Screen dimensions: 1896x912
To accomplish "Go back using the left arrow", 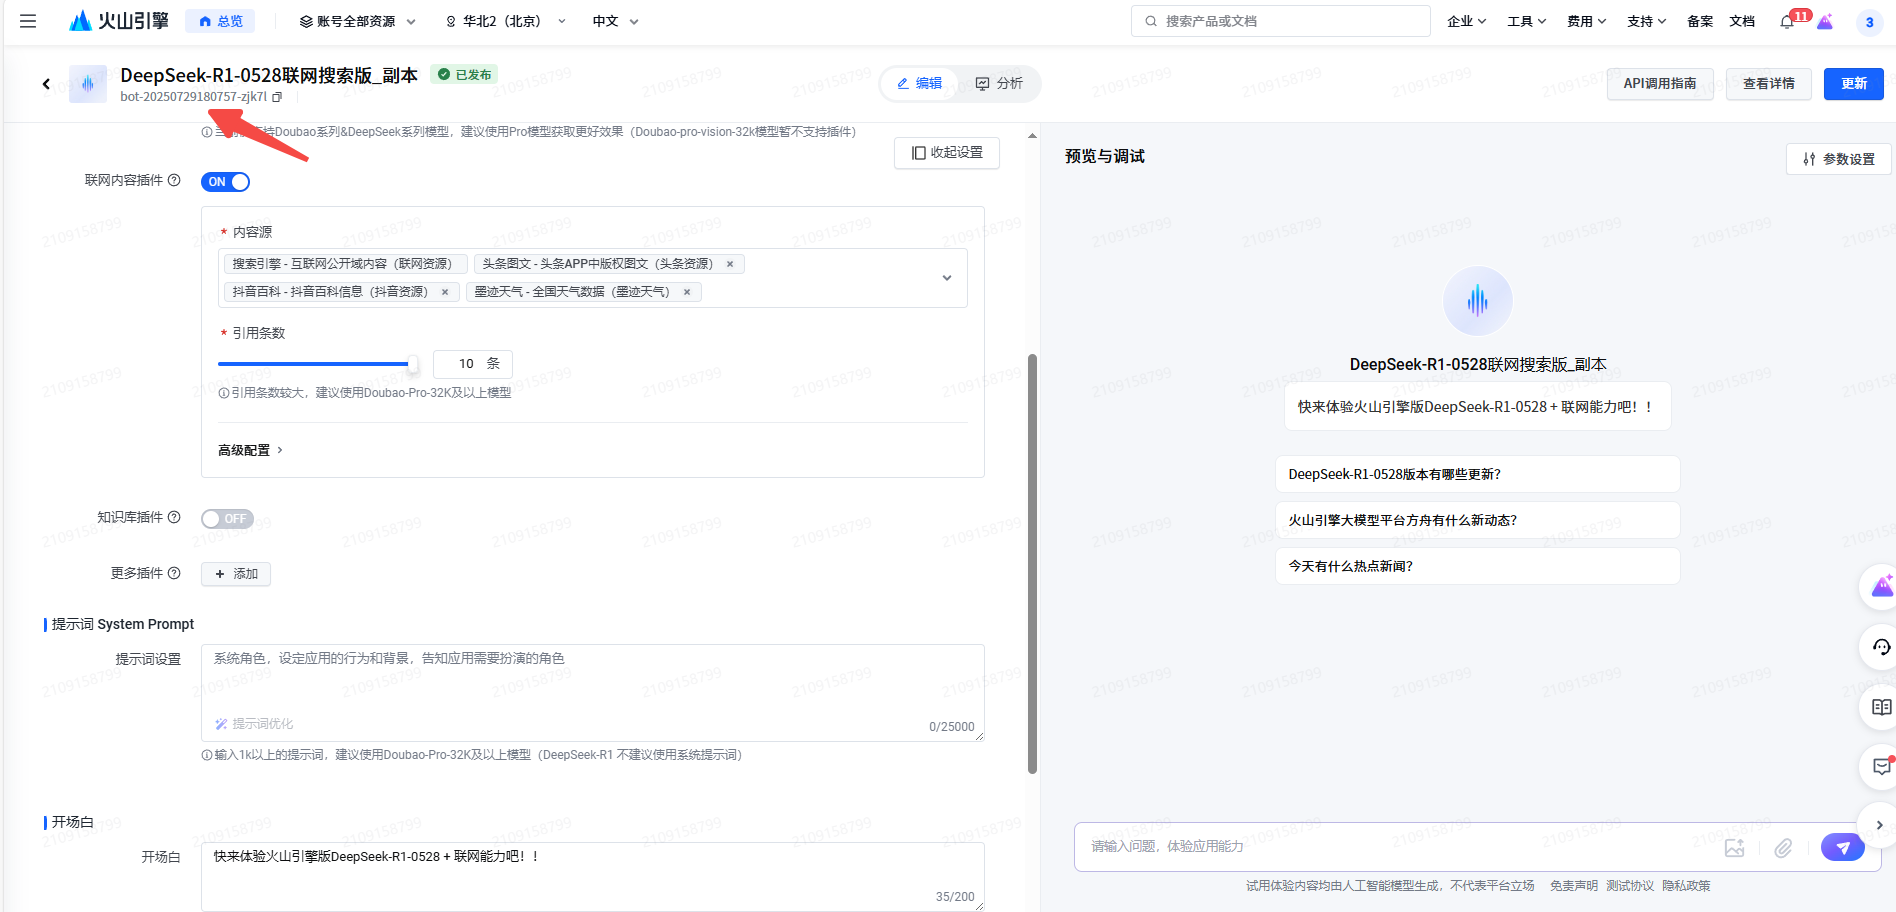I will (x=46, y=84).
